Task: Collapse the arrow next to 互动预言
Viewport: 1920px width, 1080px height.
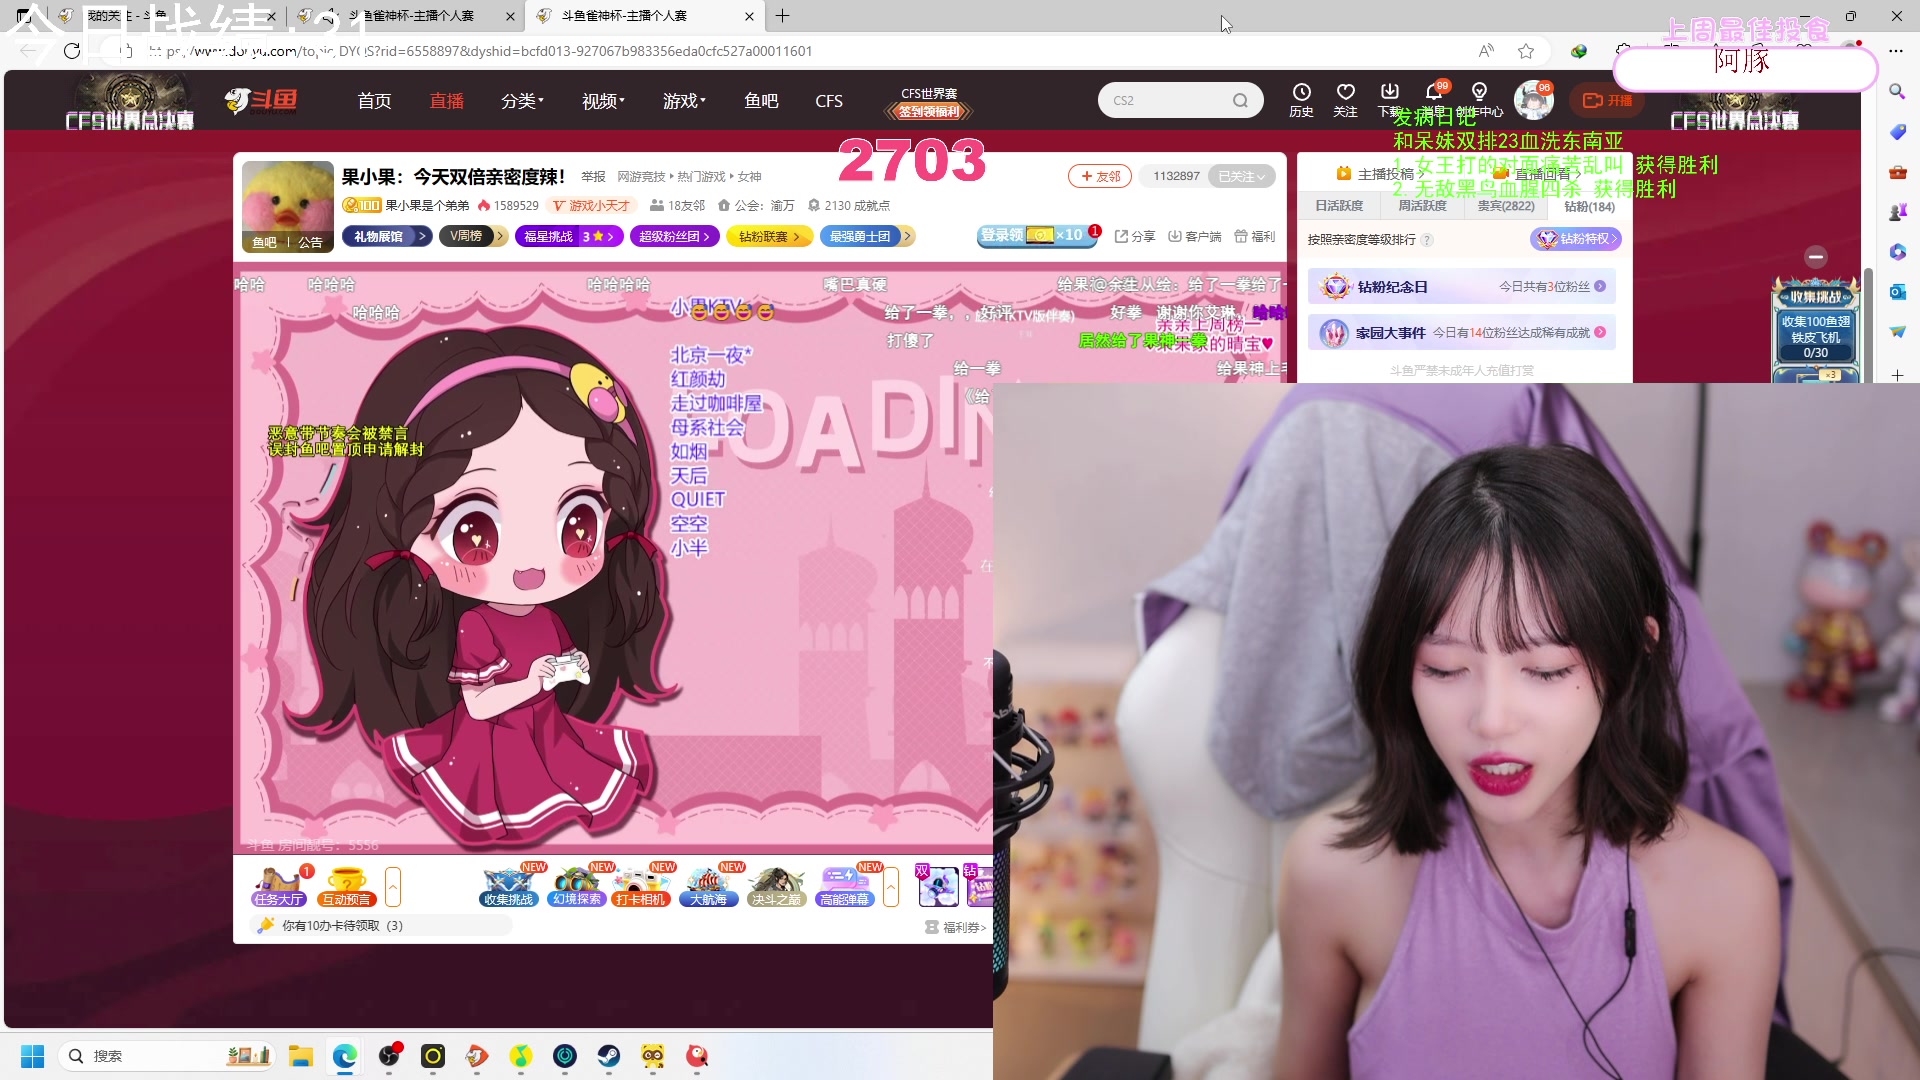Action: 393,886
